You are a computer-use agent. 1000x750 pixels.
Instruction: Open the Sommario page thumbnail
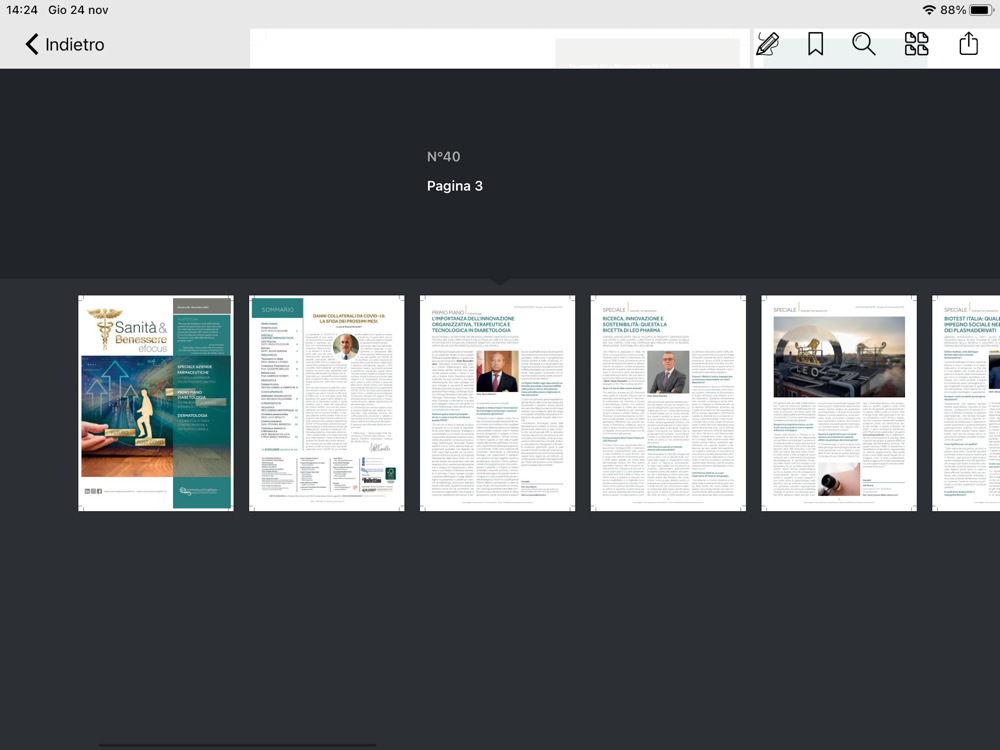pos(327,402)
